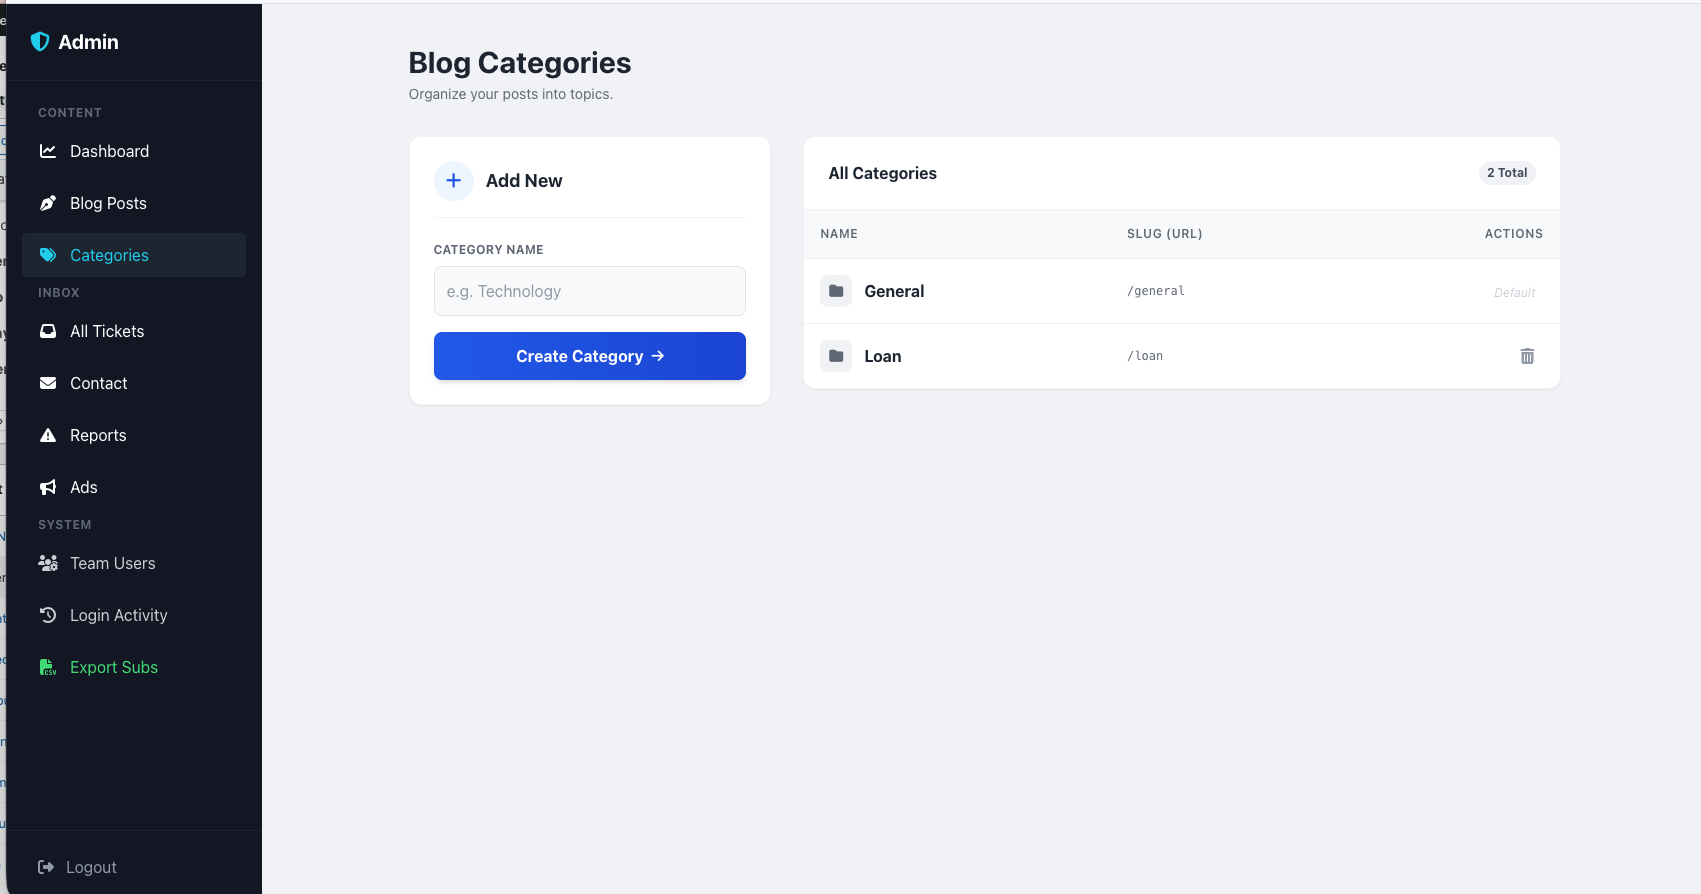Click the folder icon in Loan row
The width and height of the screenshot is (1701, 894).
tap(836, 356)
